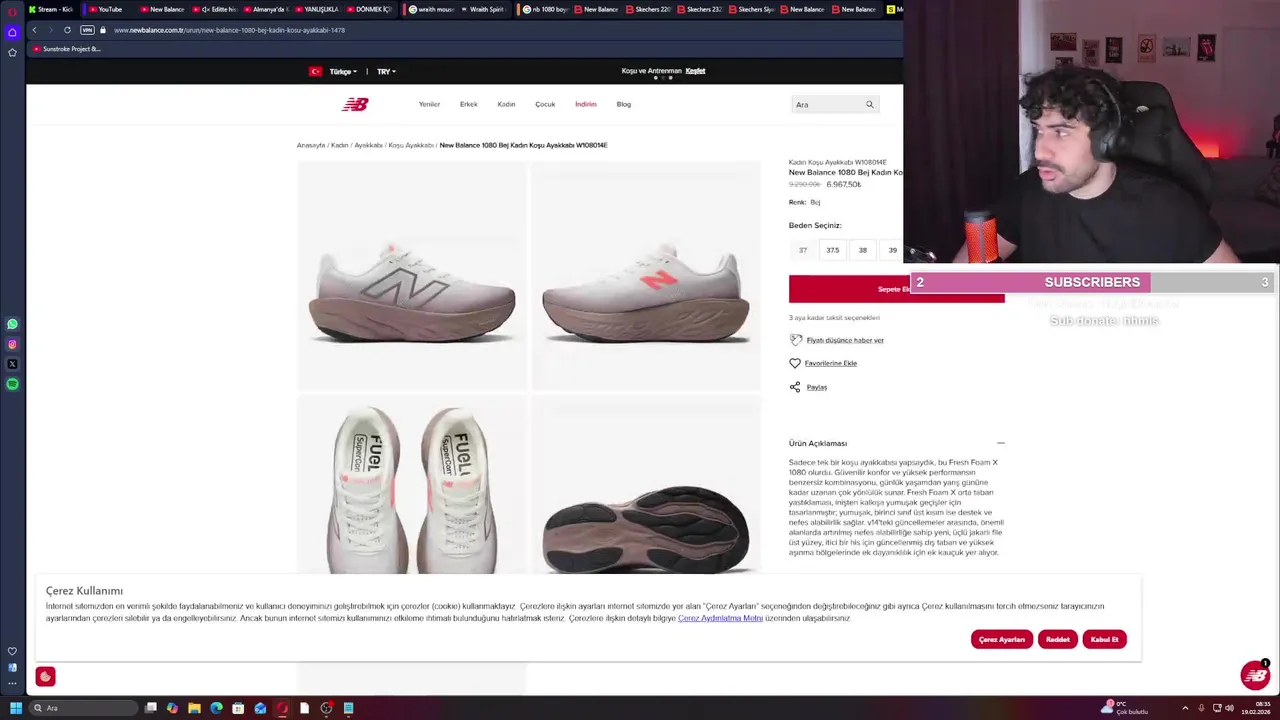
Task: Click the Keşfet link in top banner
Action: click(695, 71)
